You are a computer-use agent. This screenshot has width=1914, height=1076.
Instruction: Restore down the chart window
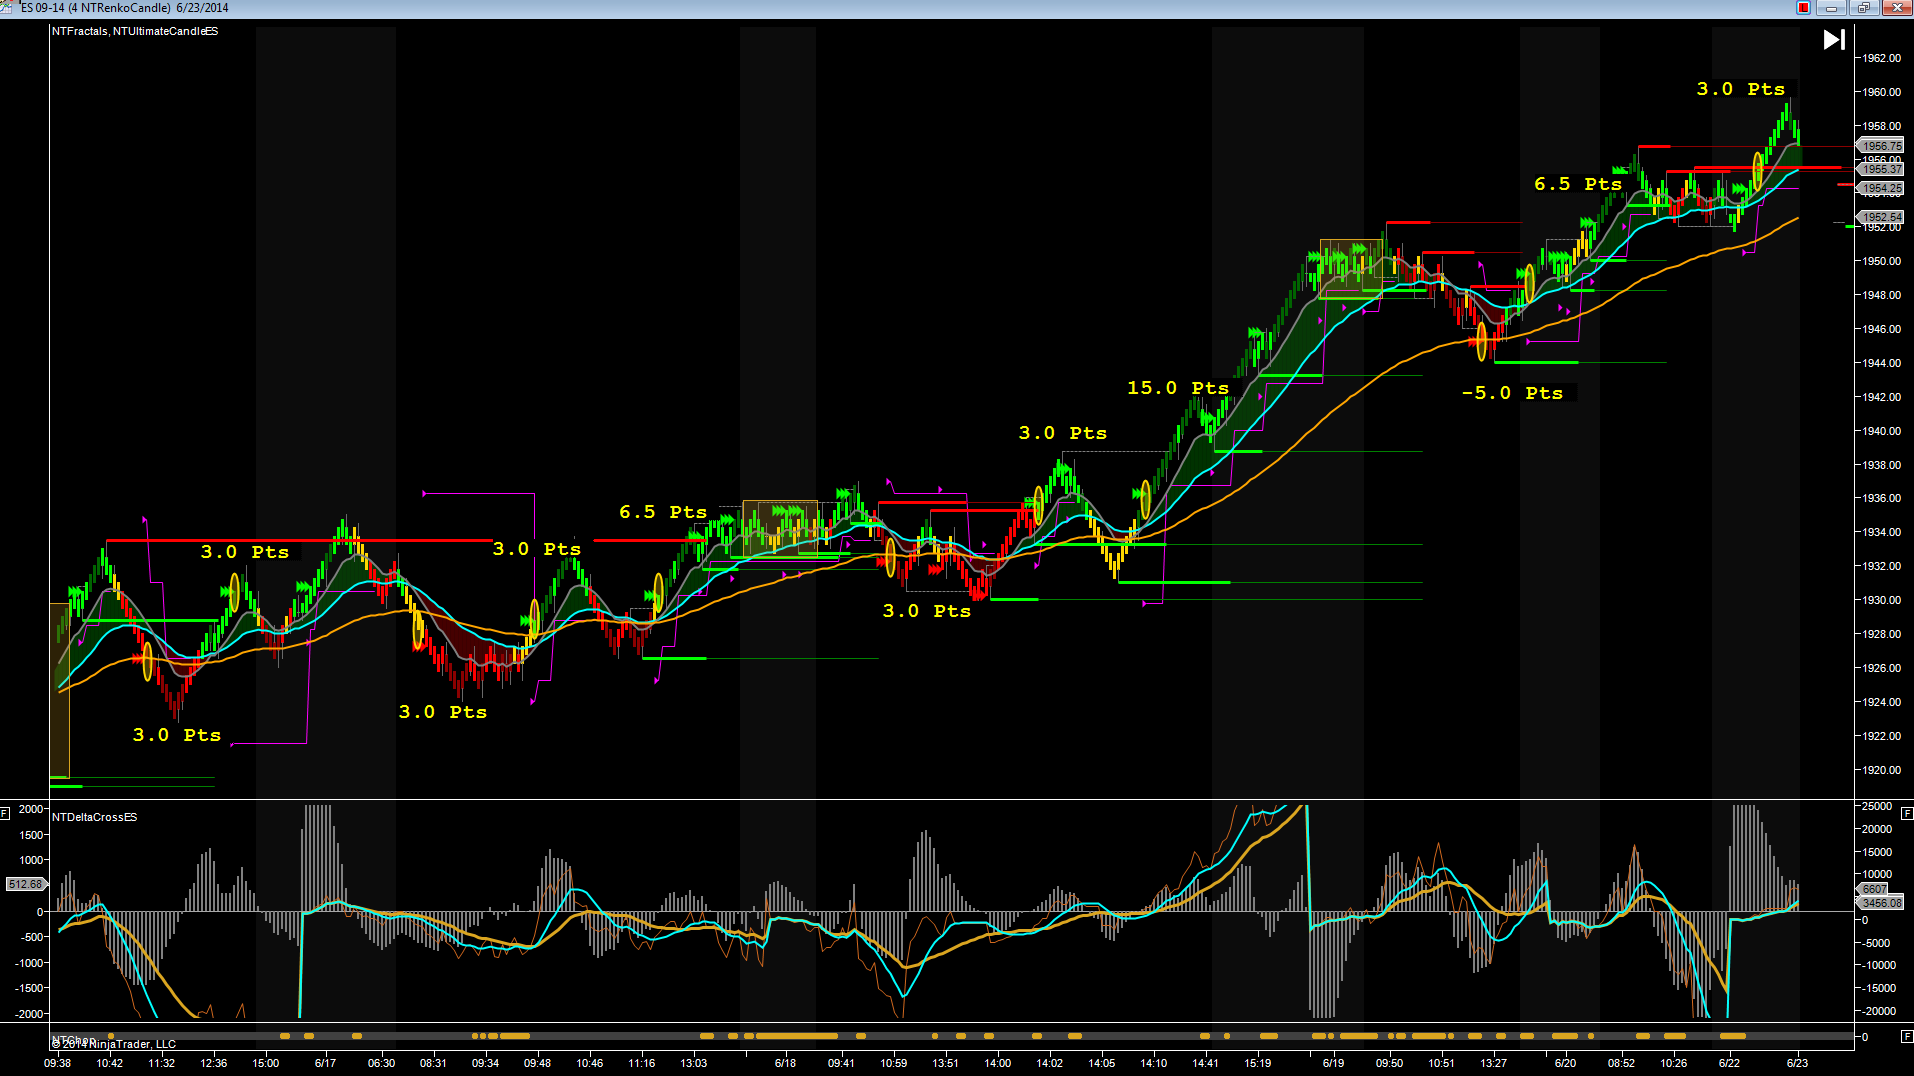(x=1864, y=8)
